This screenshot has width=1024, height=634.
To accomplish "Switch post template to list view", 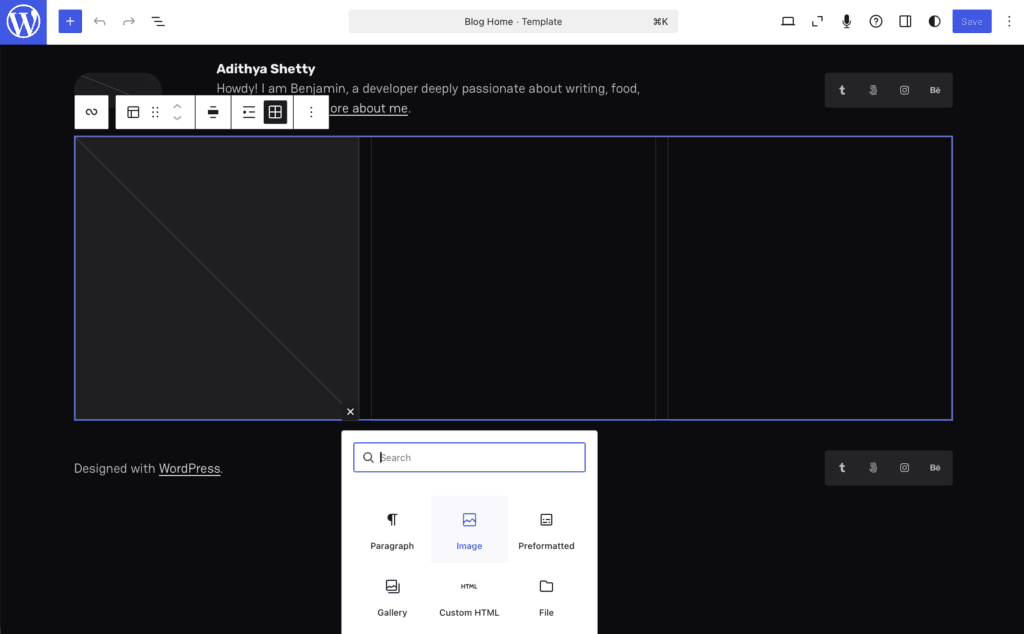I will pyautogui.click(x=249, y=112).
